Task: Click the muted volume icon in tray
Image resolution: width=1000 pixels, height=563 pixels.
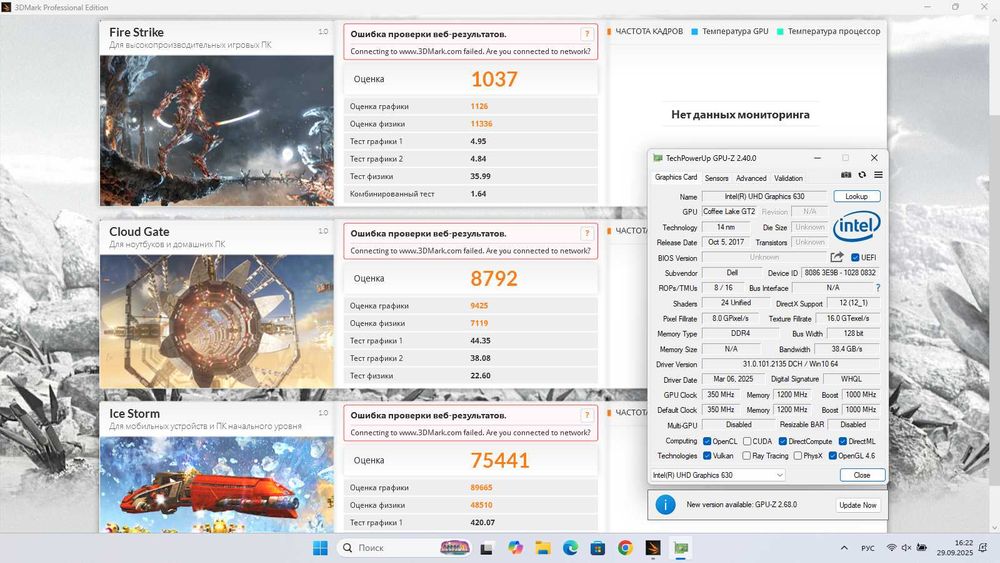Action: point(906,548)
